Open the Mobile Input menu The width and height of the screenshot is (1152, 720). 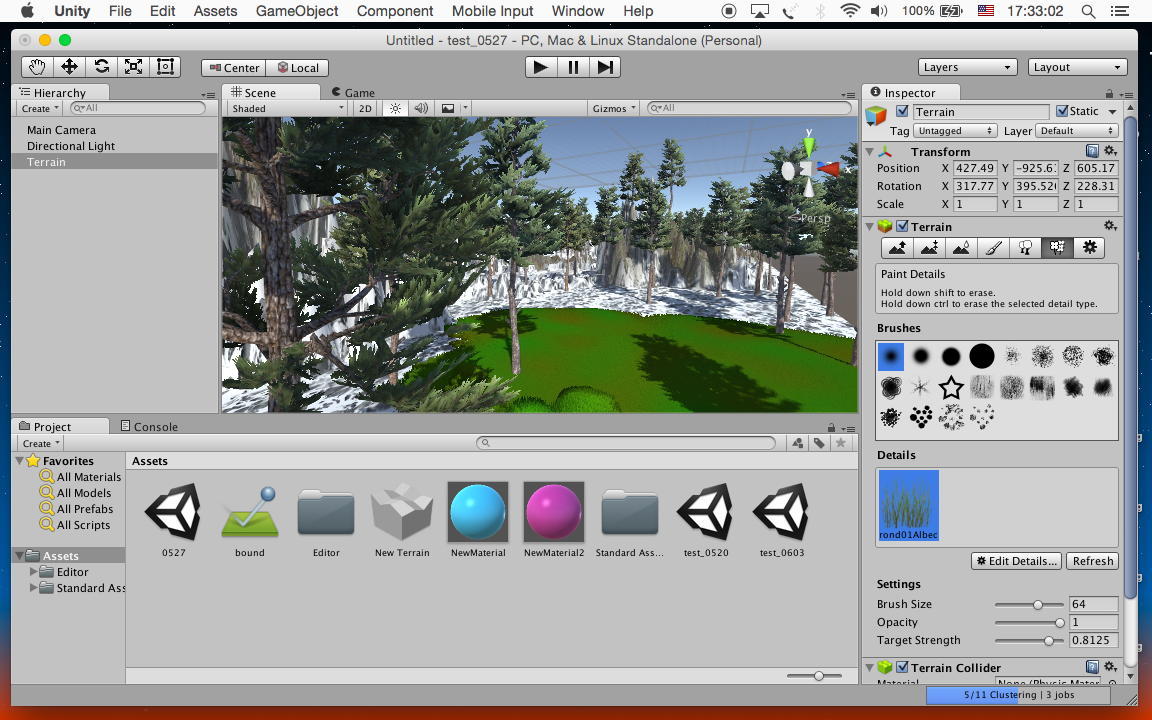point(492,11)
